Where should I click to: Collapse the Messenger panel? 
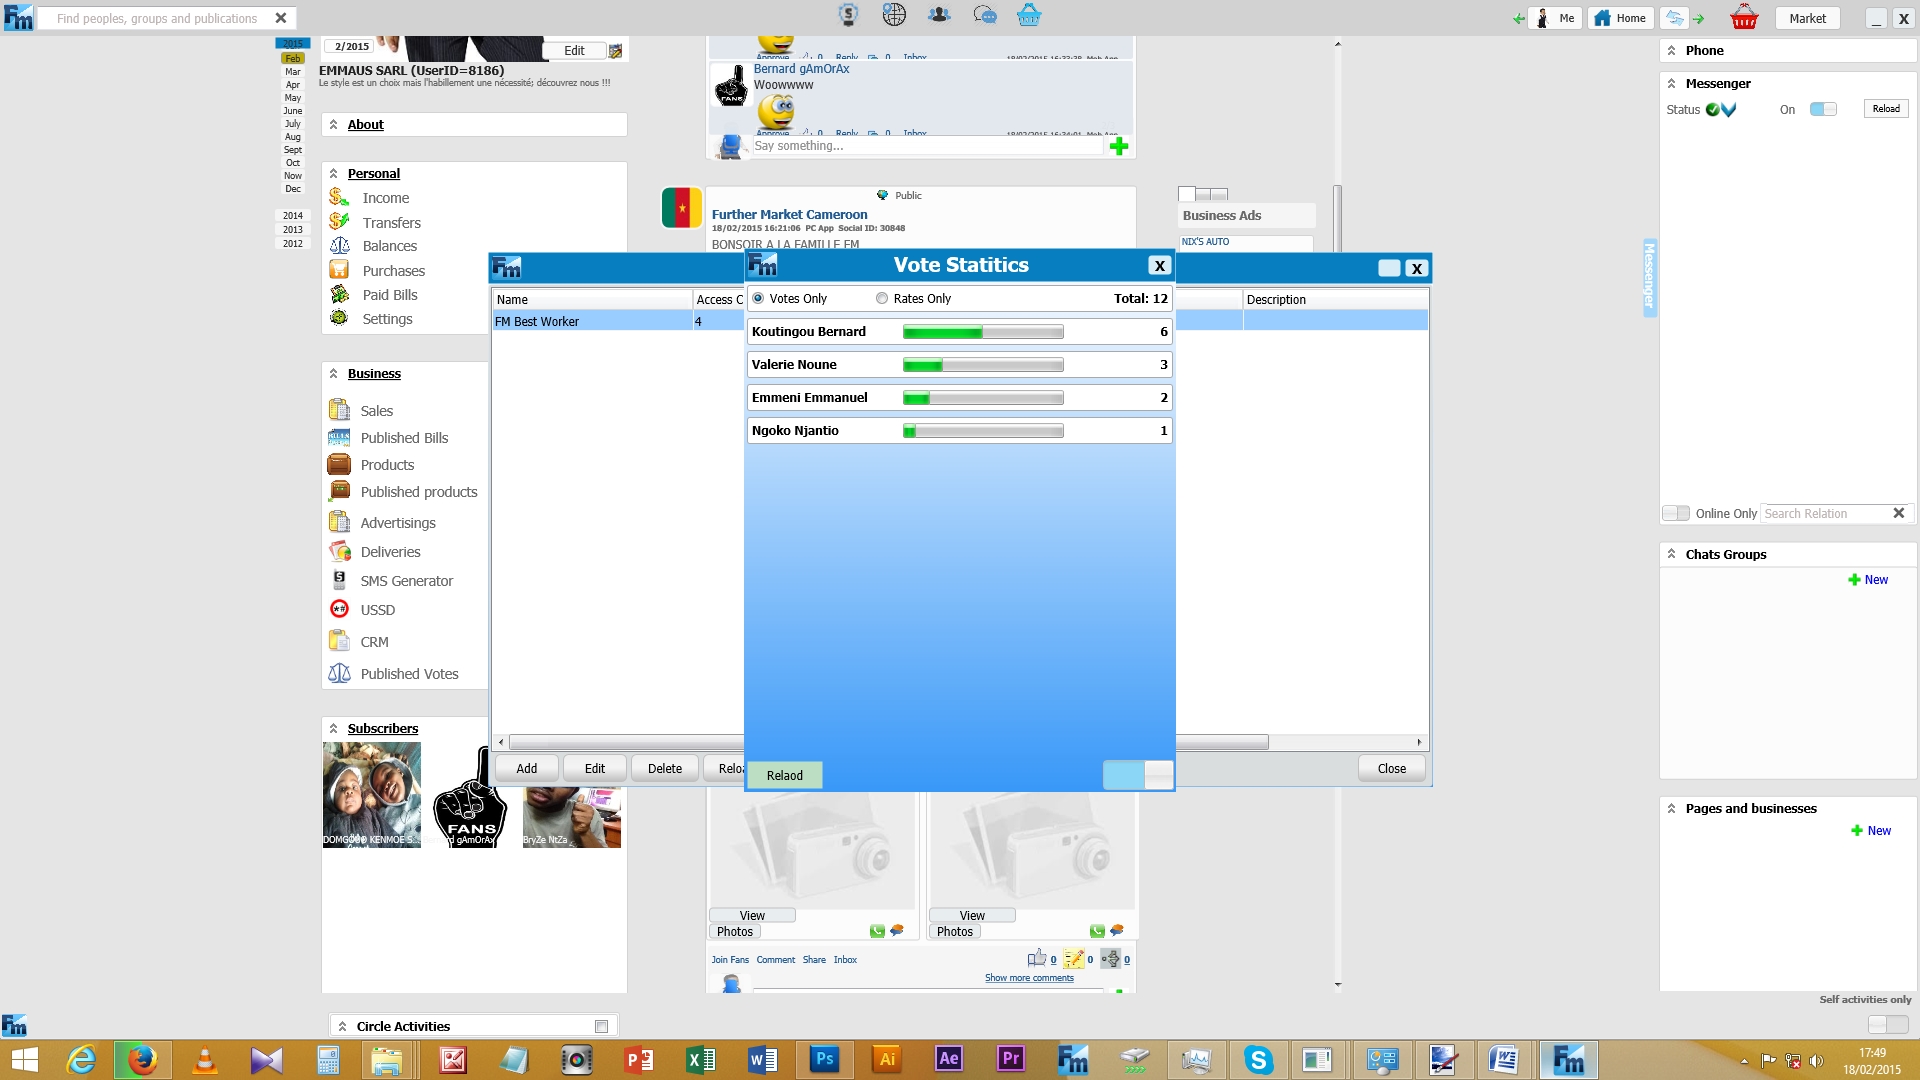point(1671,83)
